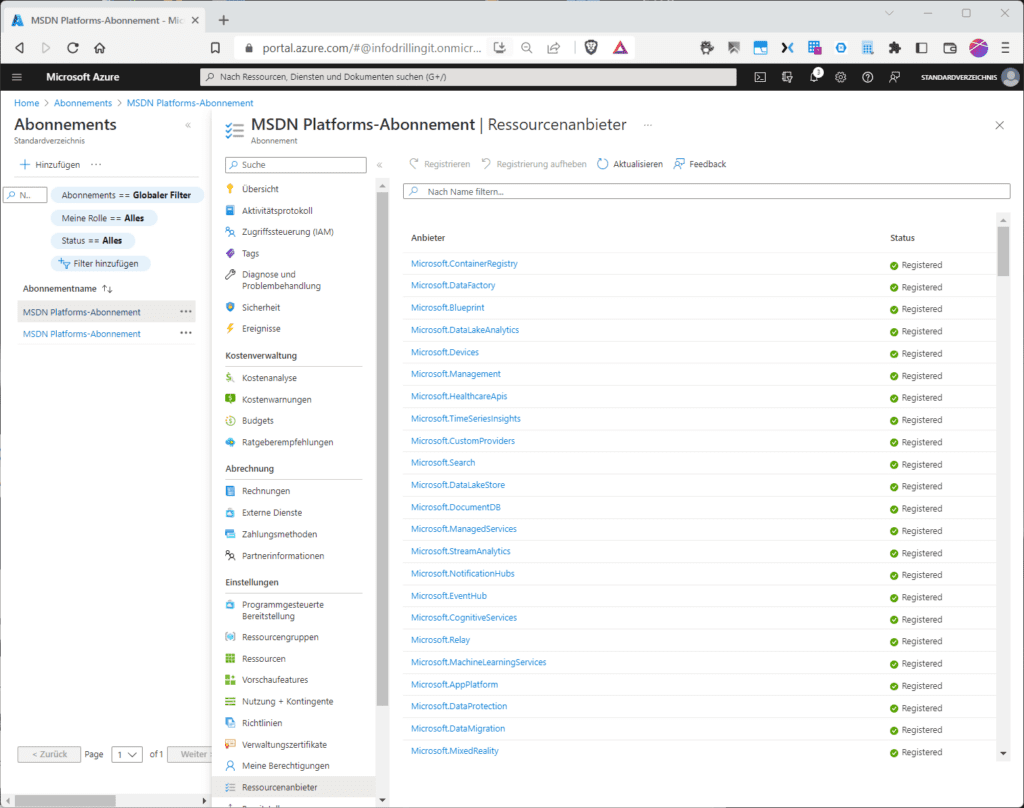Go to browser home page icon
This screenshot has width=1024, height=808.
click(x=99, y=48)
